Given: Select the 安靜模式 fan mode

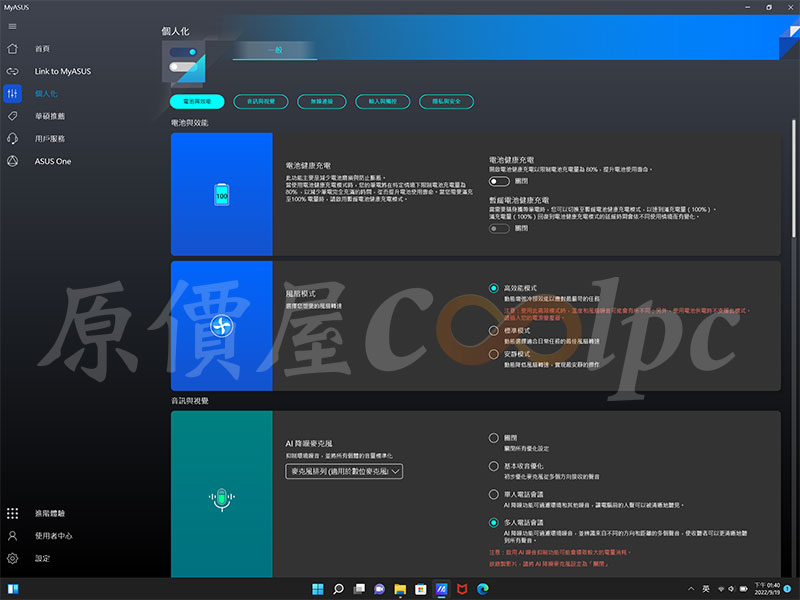Looking at the screenshot, I should pyautogui.click(x=493, y=354).
